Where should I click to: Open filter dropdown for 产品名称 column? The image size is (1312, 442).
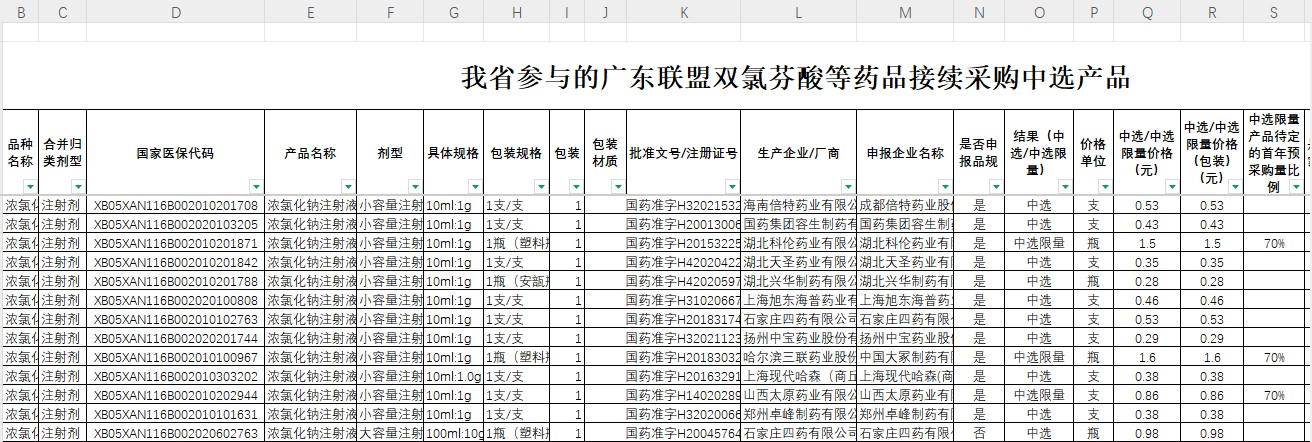pos(347,187)
